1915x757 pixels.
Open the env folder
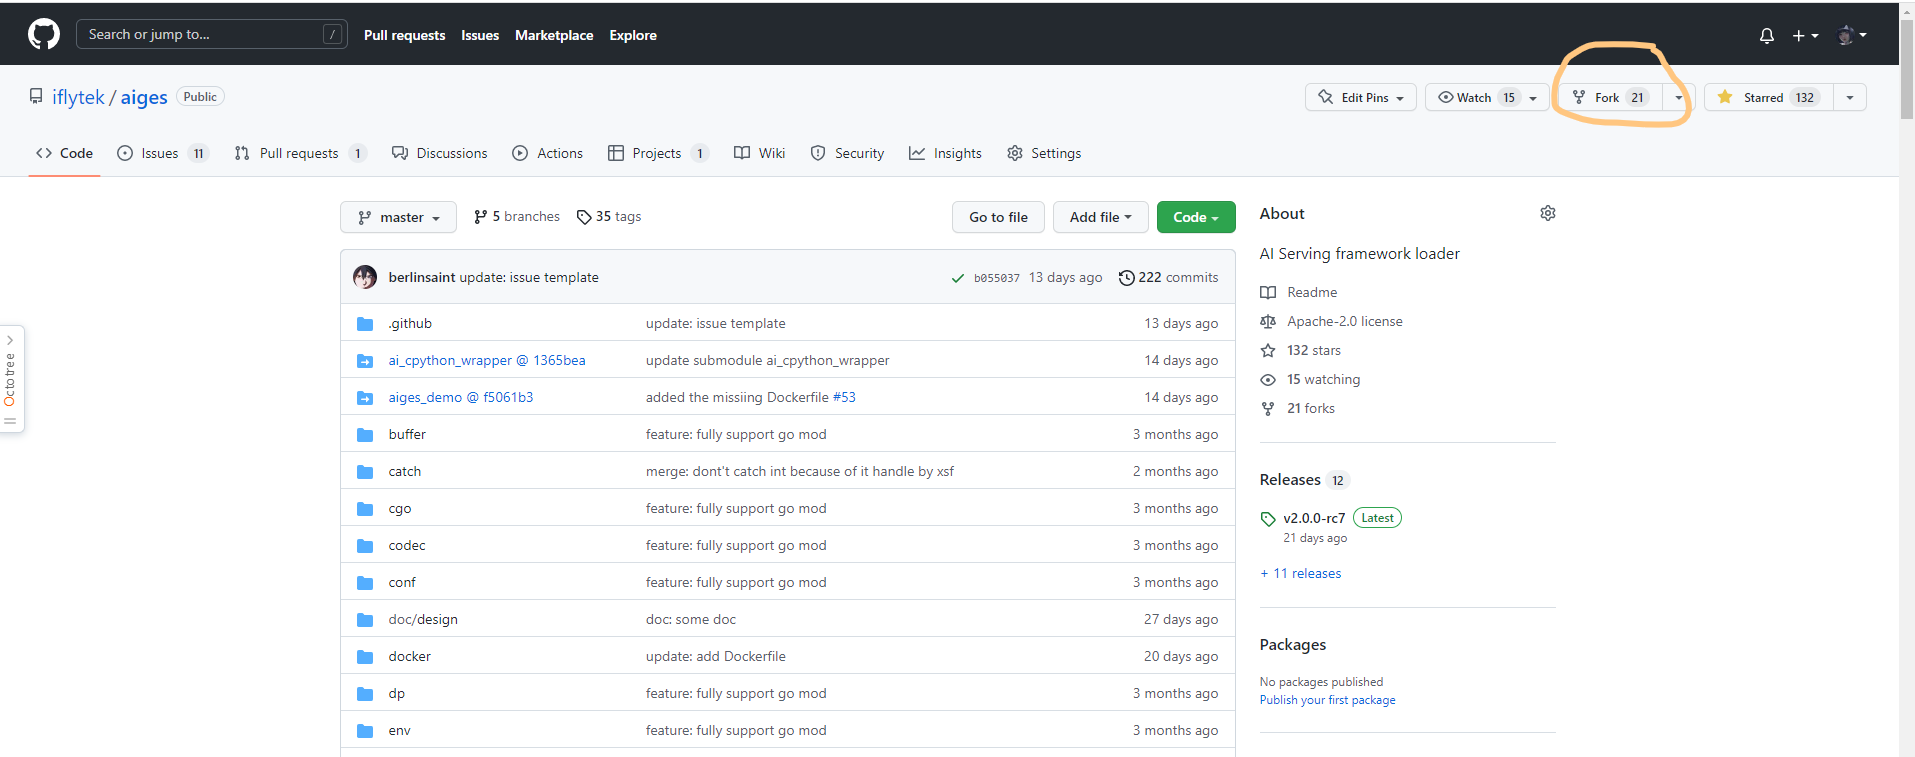coord(400,730)
